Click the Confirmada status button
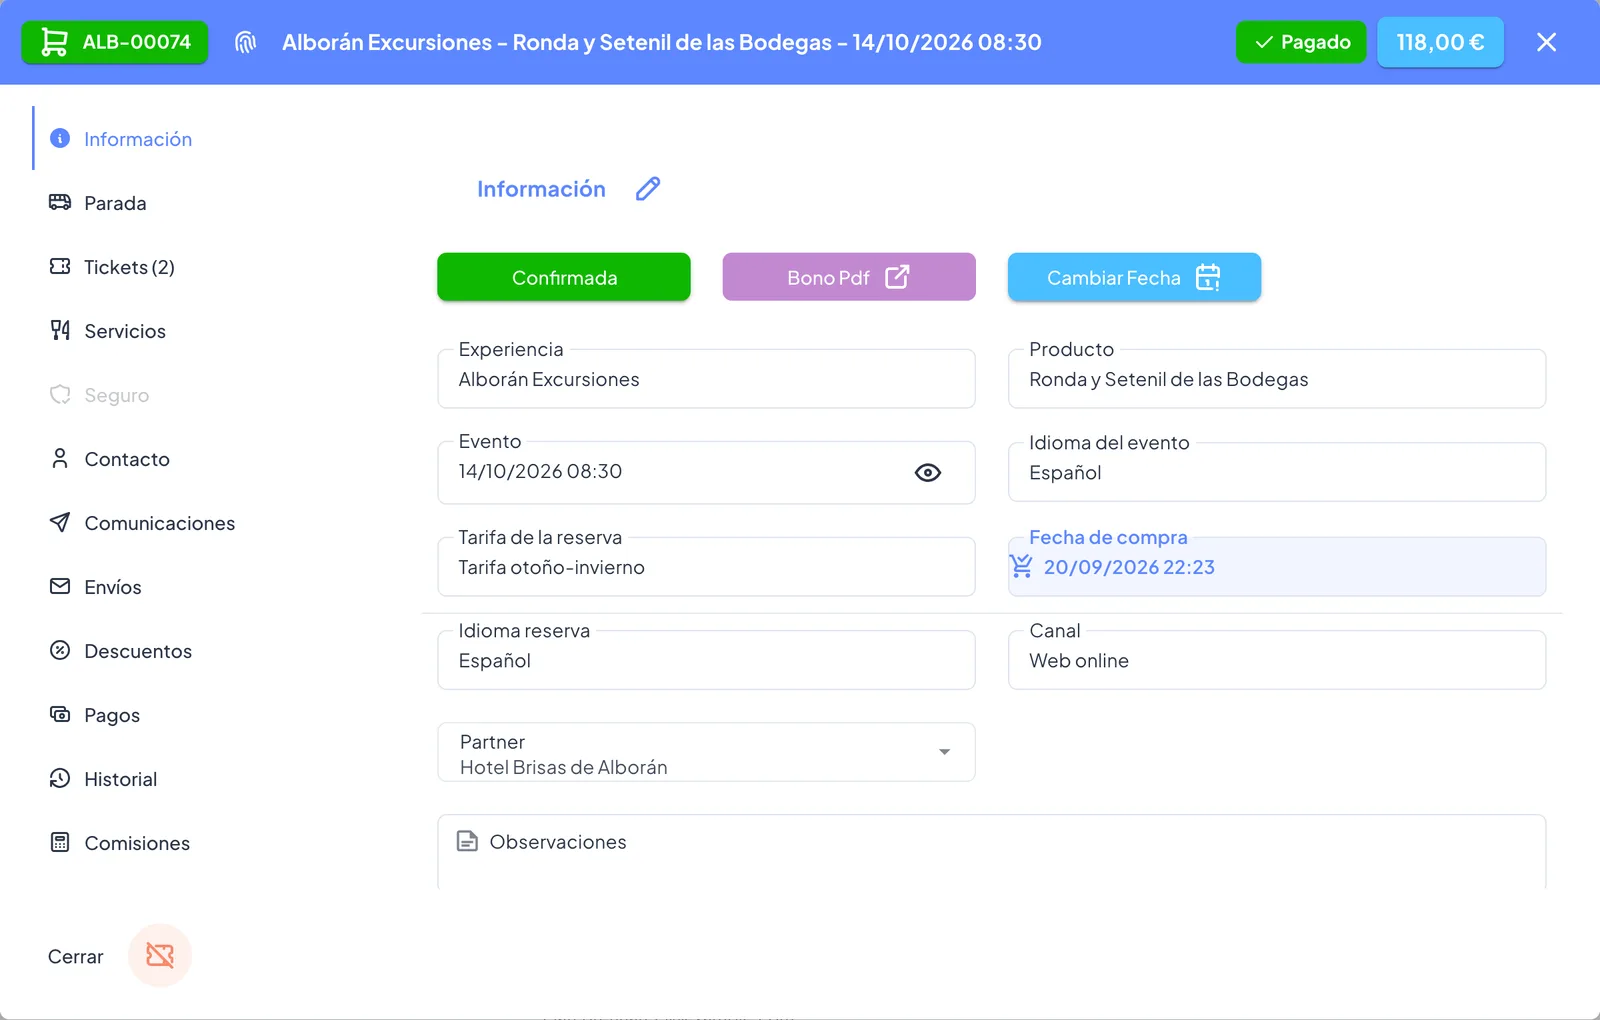This screenshot has height=1020, width=1600. [564, 277]
